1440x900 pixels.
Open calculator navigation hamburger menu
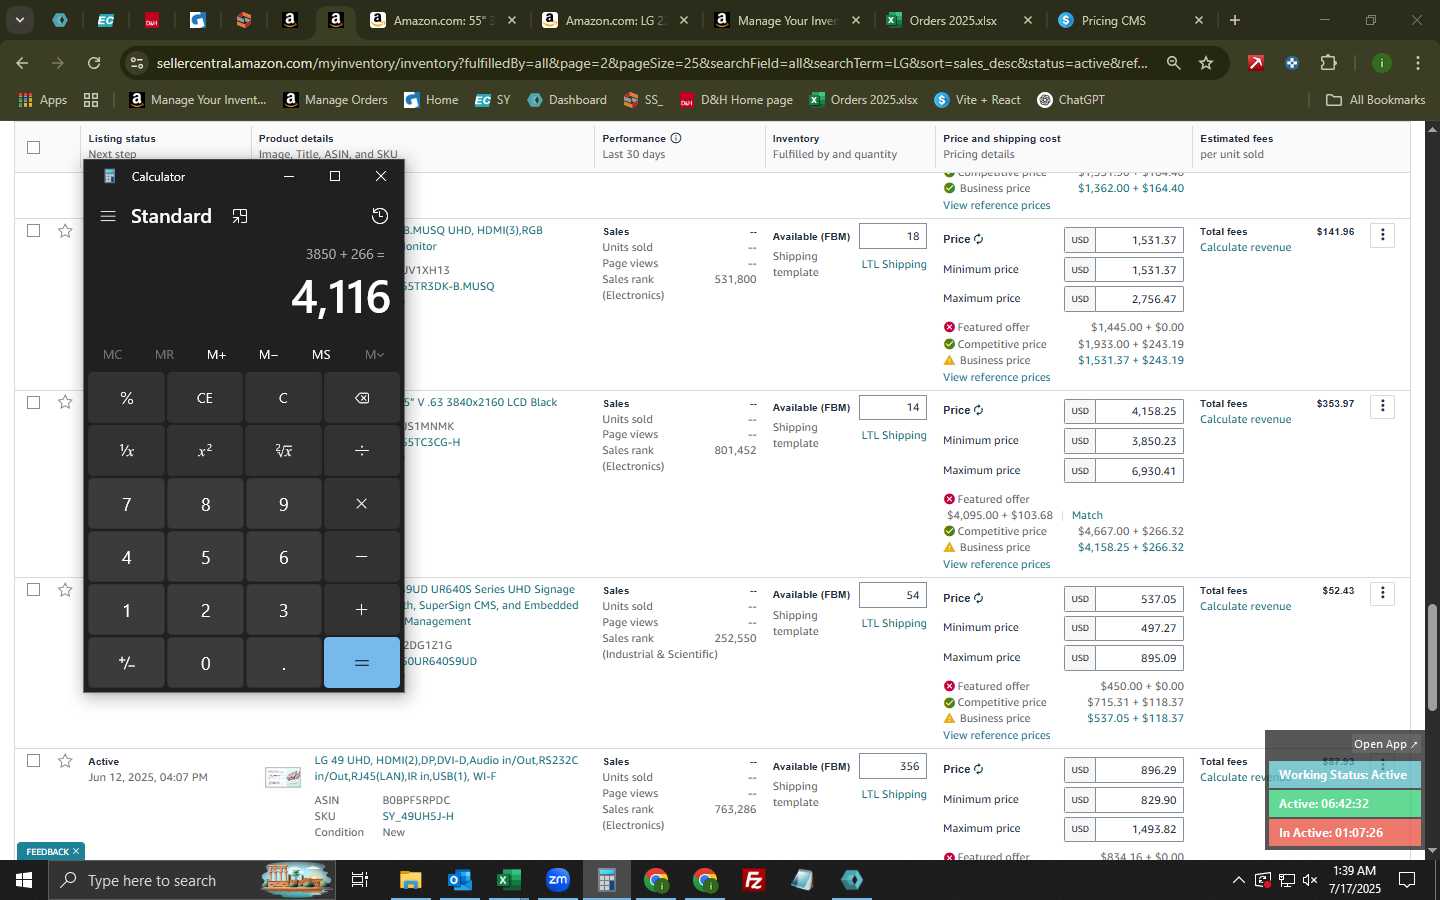(x=108, y=216)
